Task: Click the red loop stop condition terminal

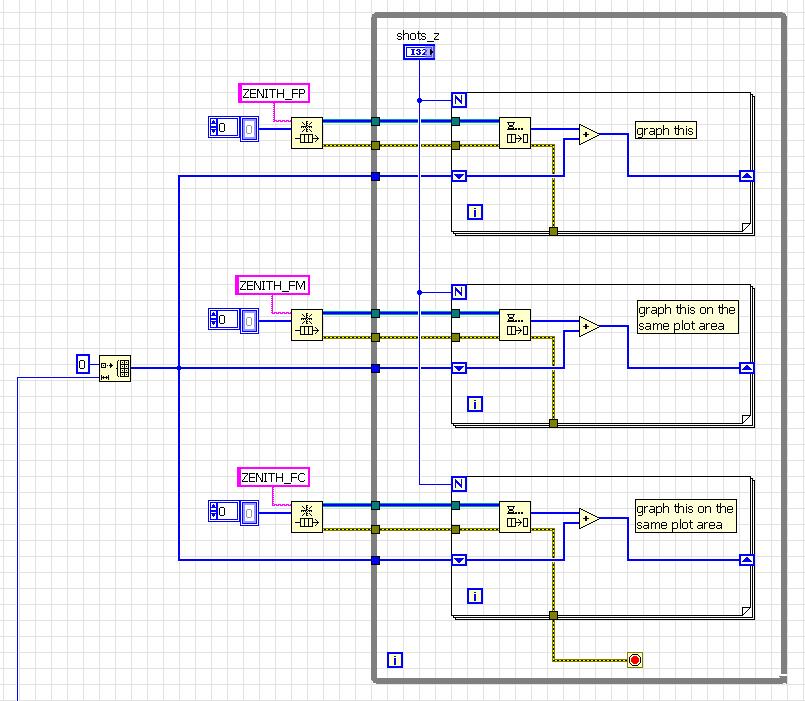Action: tap(634, 659)
